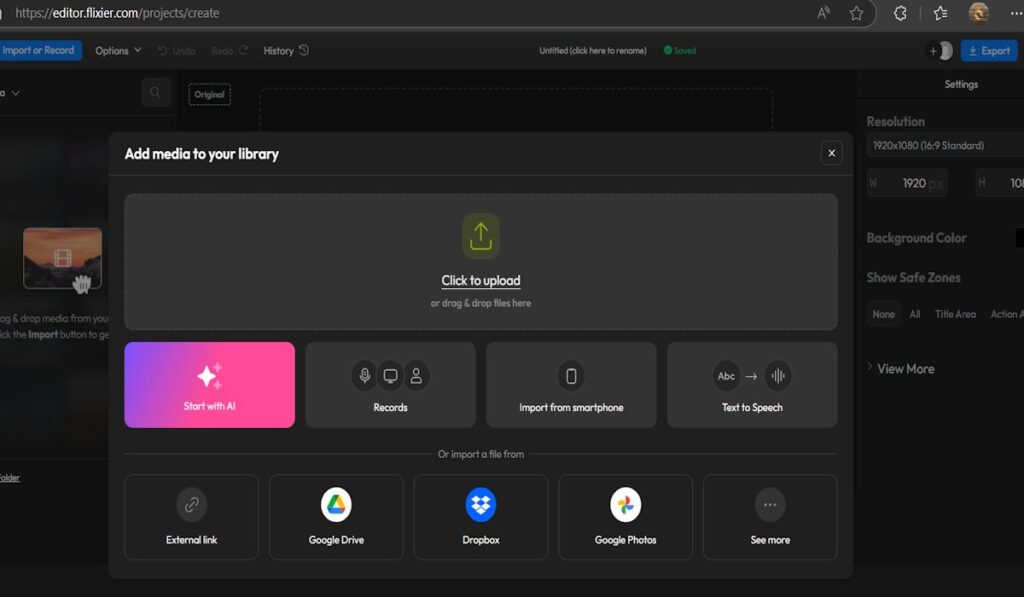Launch Start with AI
Screen dimensions: 1024x597
[x=209, y=385]
